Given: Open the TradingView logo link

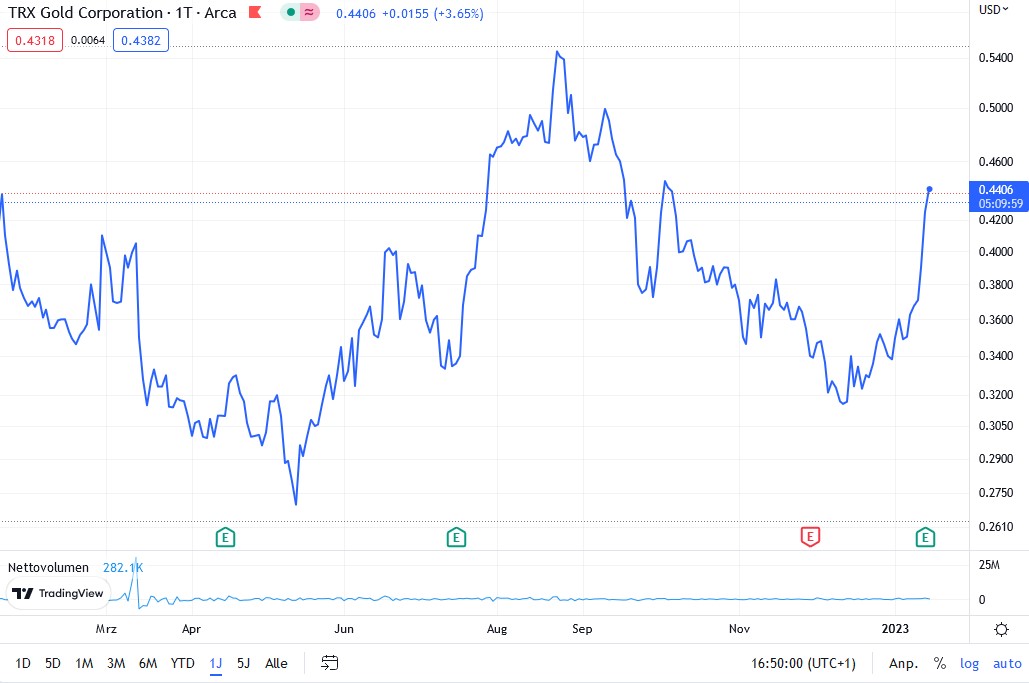Looking at the screenshot, I should point(58,593).
